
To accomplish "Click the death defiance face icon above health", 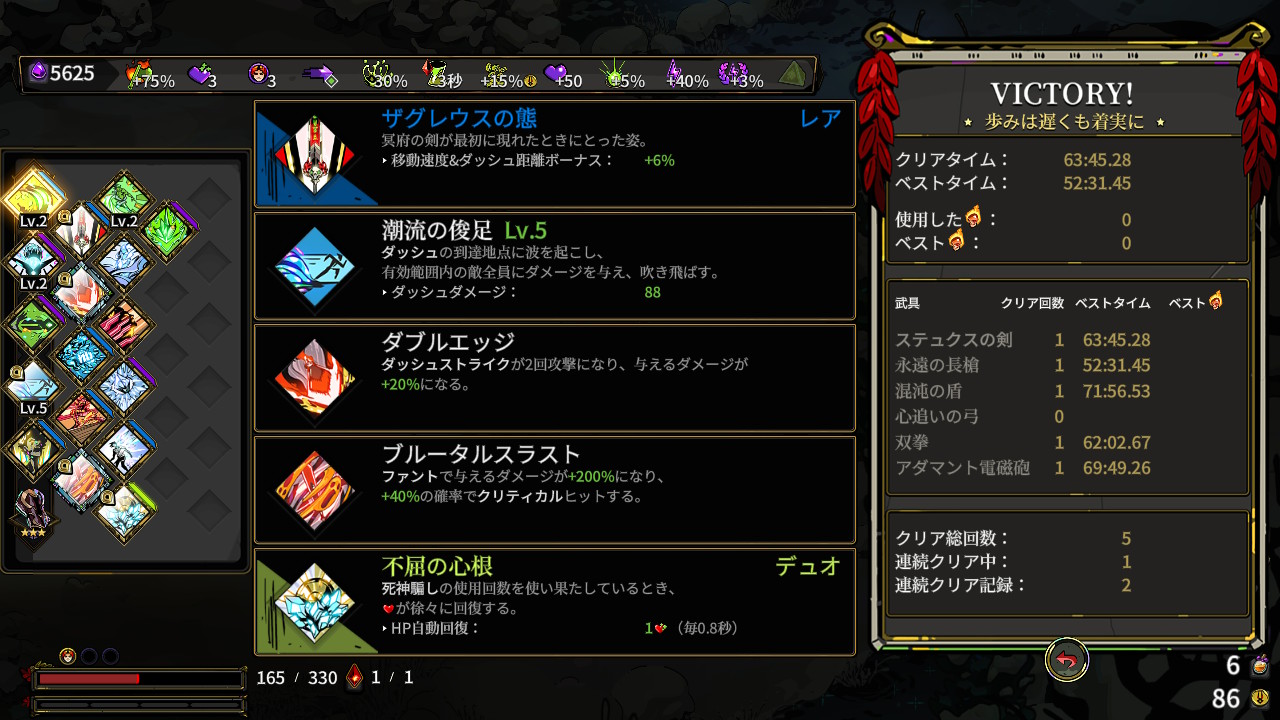I will point(67,656).
